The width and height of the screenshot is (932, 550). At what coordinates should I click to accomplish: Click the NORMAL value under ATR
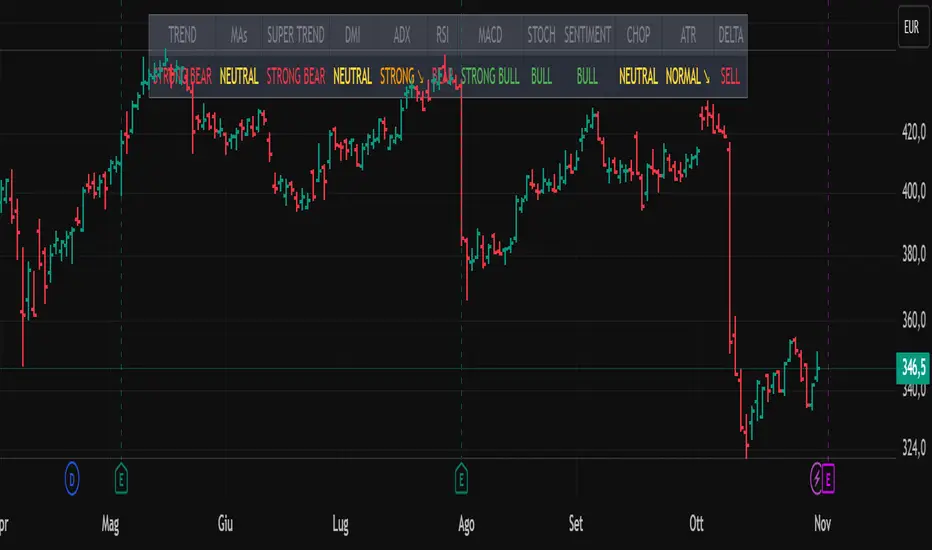click(687, 76)
